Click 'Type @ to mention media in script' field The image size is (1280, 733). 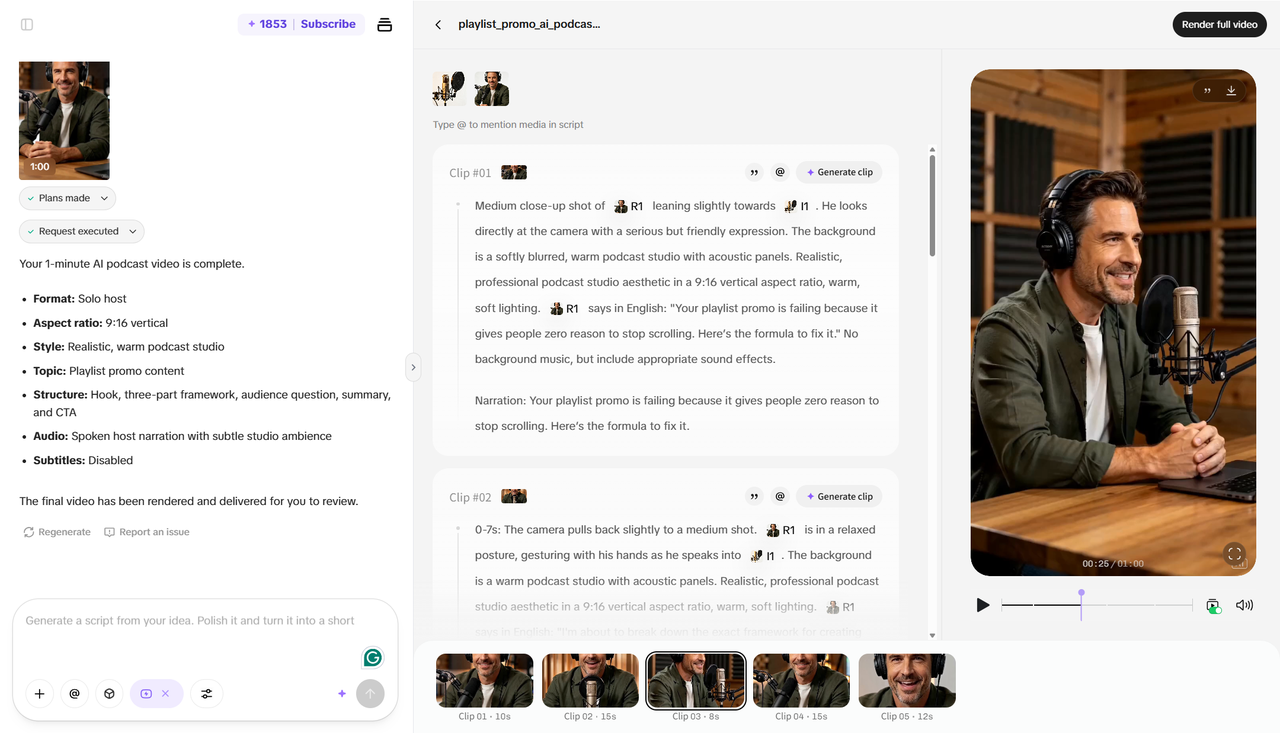pos(508,125)
